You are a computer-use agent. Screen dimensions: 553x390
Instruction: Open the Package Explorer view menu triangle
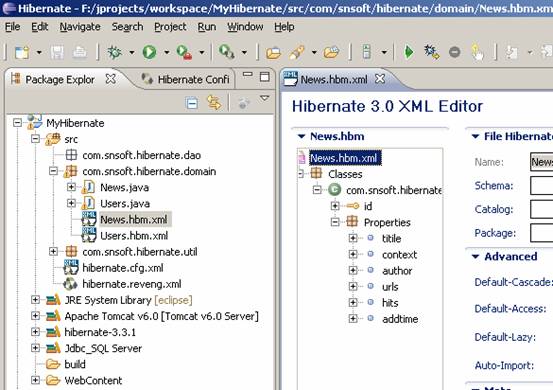265,98
